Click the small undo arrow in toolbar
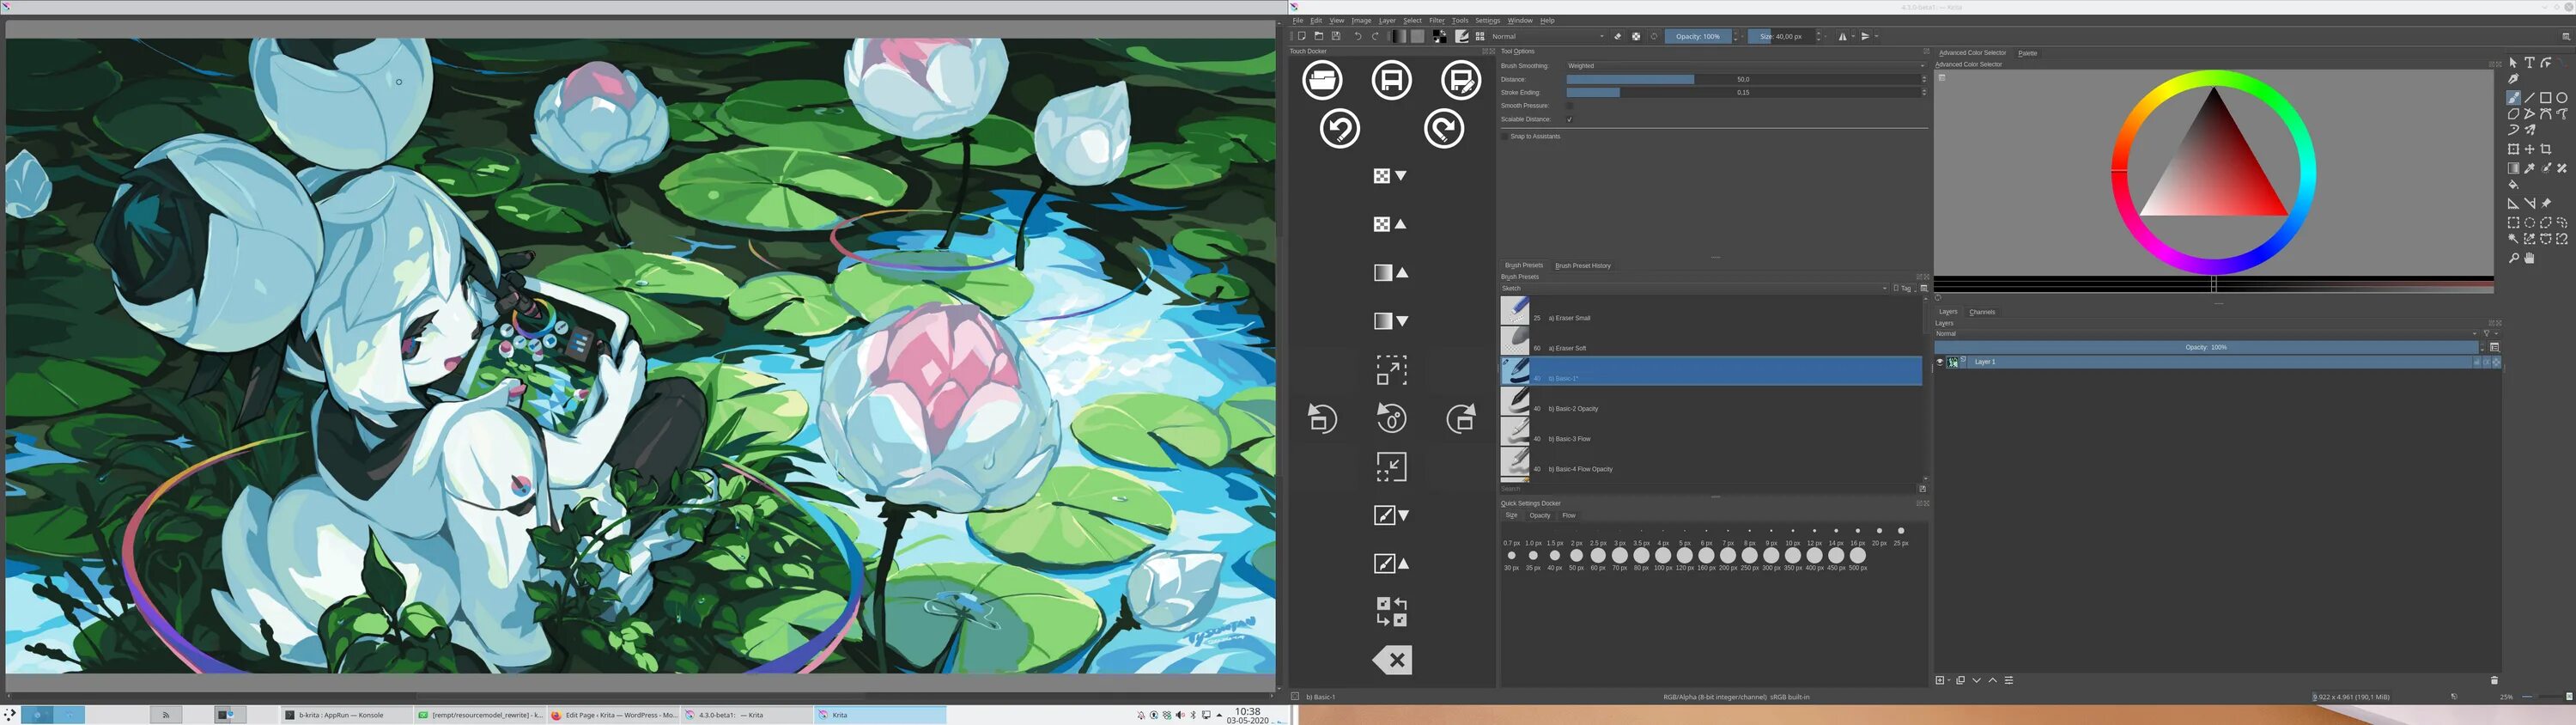The width and height of the screenshot is (2576, 725). click(x=1357, y=36)
